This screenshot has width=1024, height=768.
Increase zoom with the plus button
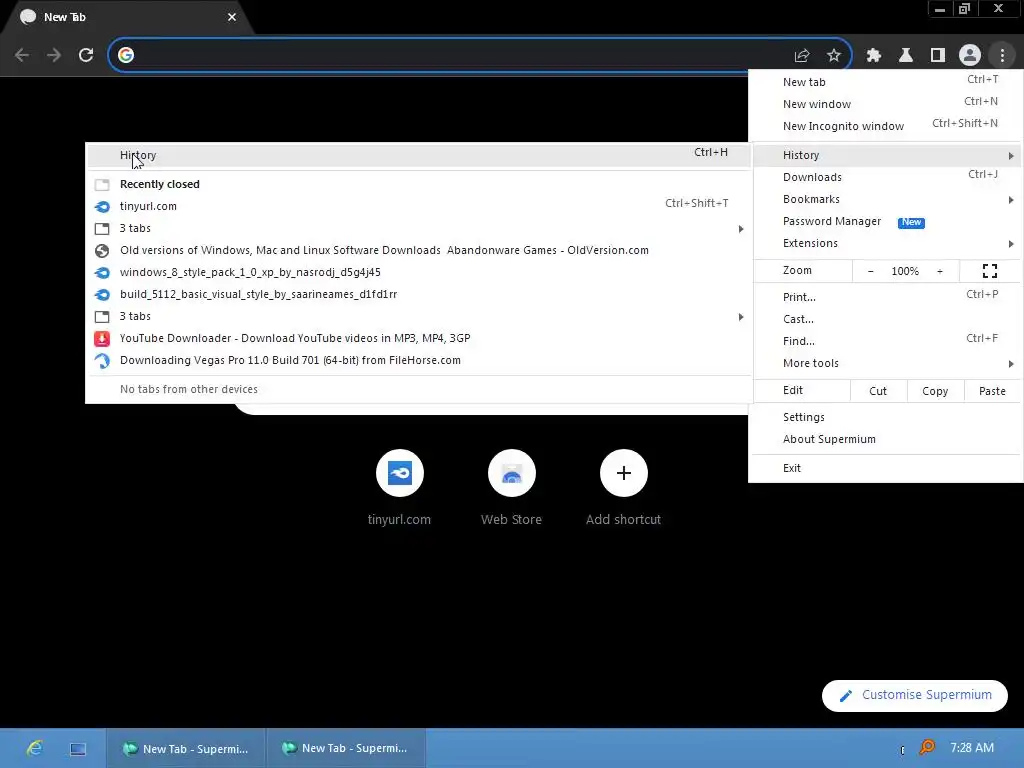point(940,271)
